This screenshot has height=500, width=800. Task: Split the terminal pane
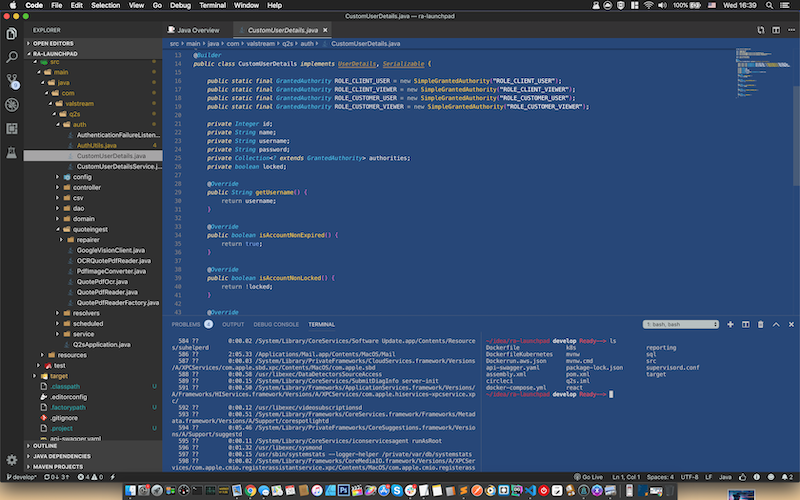(x=746, y=324)
